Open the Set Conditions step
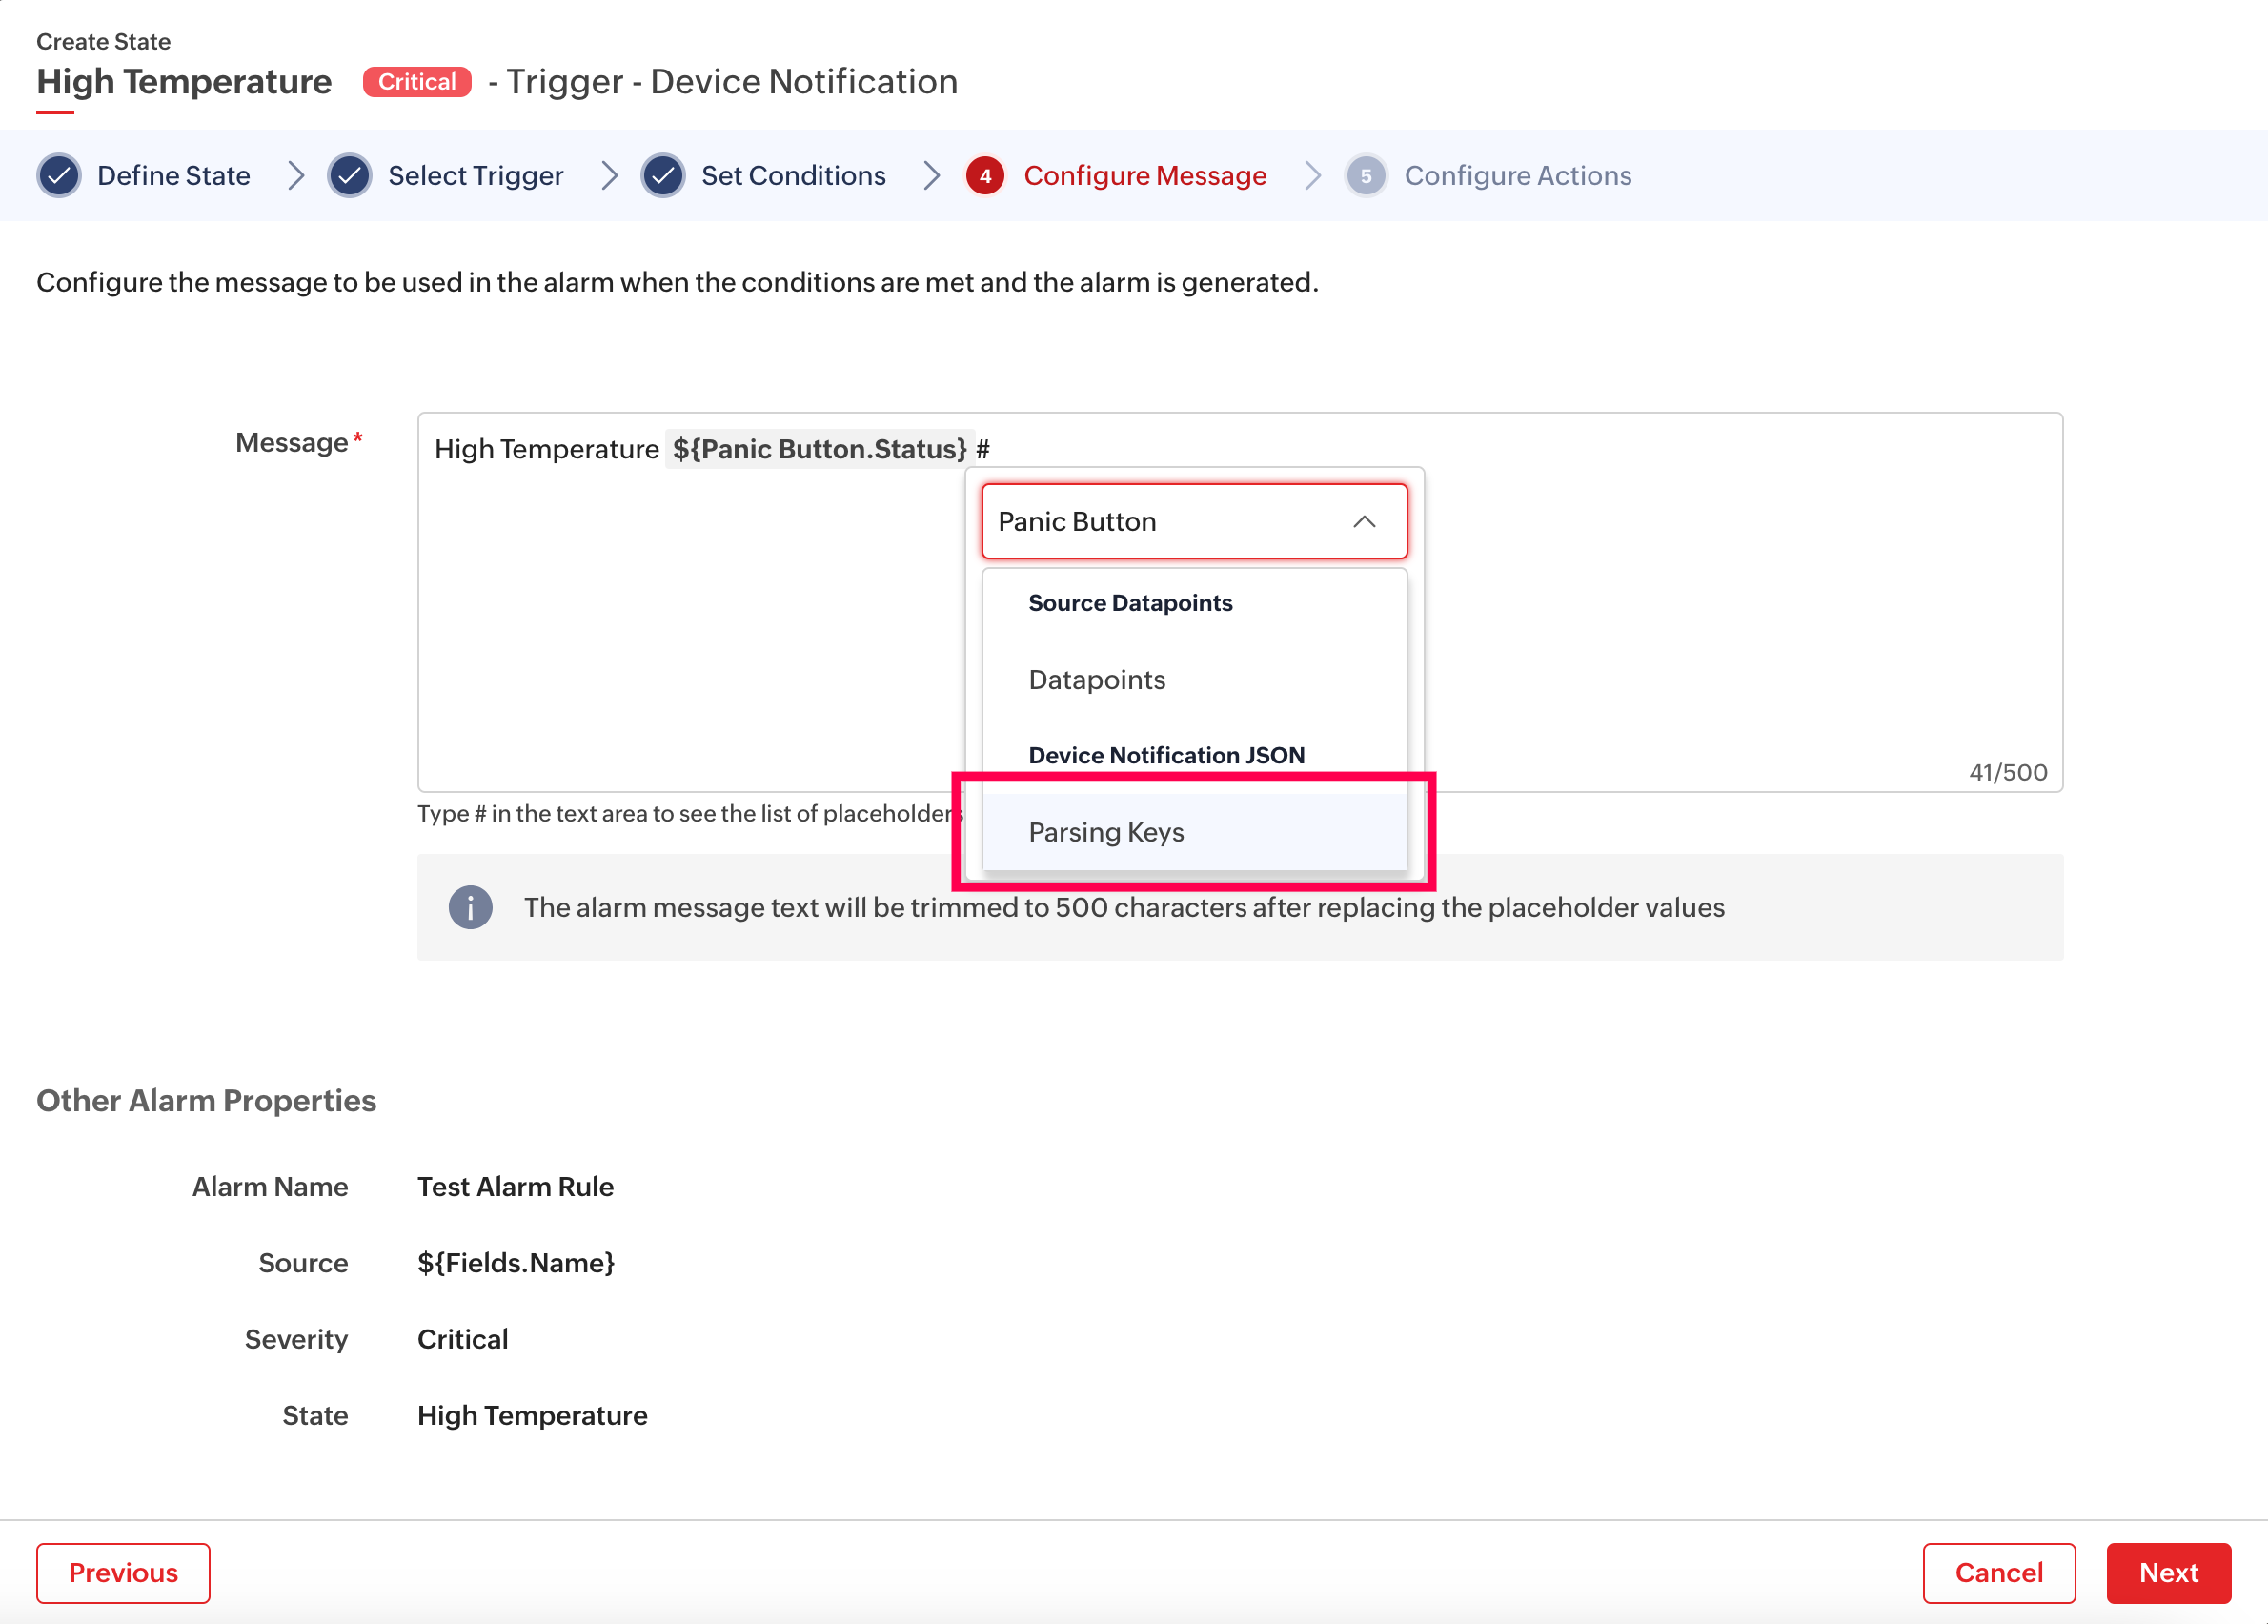This screenshot has height=1624, width=2268. click(x=793, y=176)
